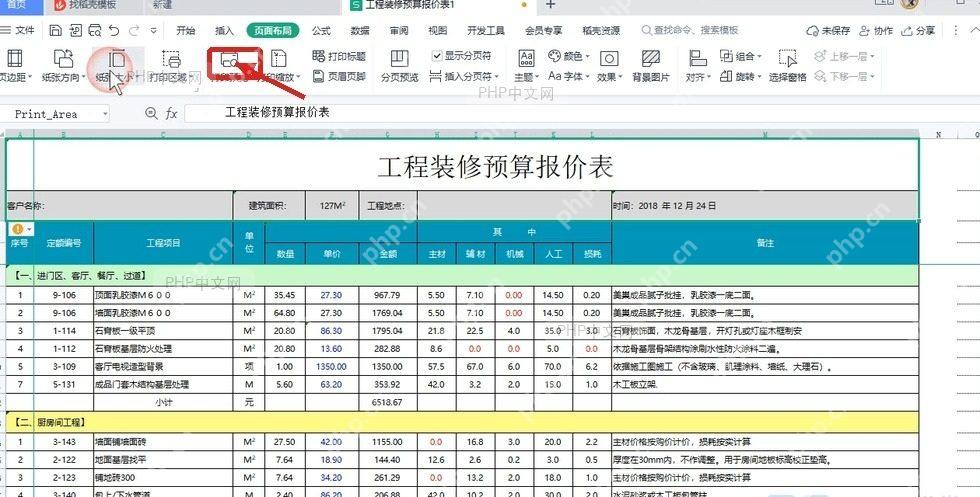Select the 页面布局 ribbon tab
Screen dimensions: 980x497
(x=272, y=31)
